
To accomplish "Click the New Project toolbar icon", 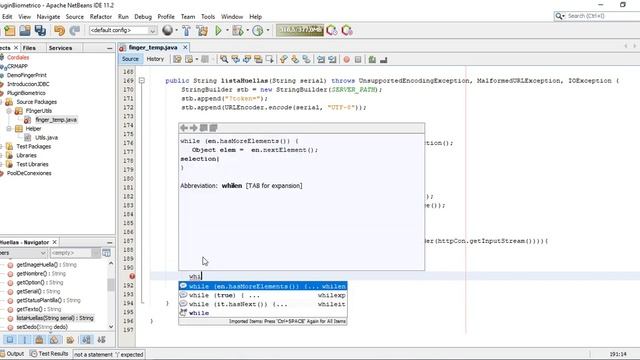I will point(9,30).
